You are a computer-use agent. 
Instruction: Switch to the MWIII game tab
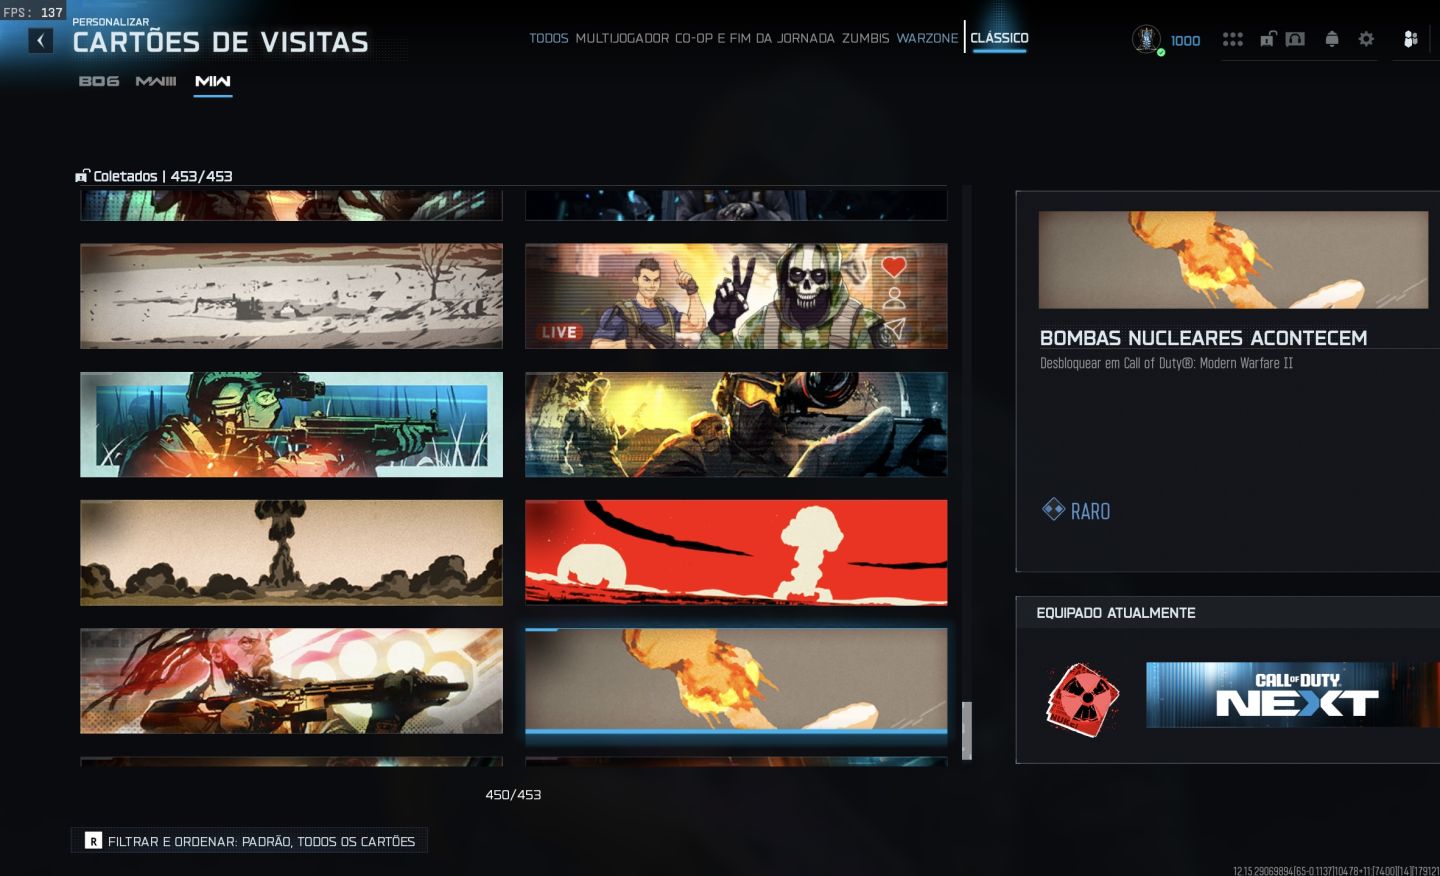tap(156, 81)
